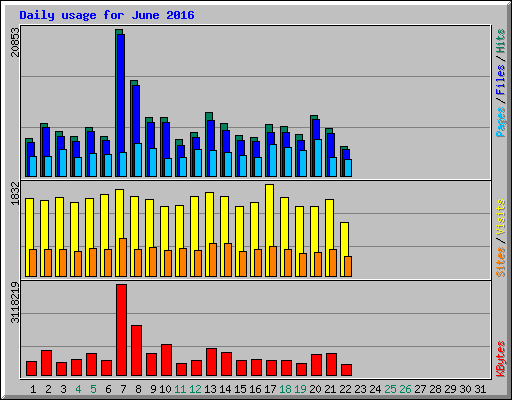512x400 pixels.
Task: Select the red KBytes bar for day 7
Action: (121, 330)
